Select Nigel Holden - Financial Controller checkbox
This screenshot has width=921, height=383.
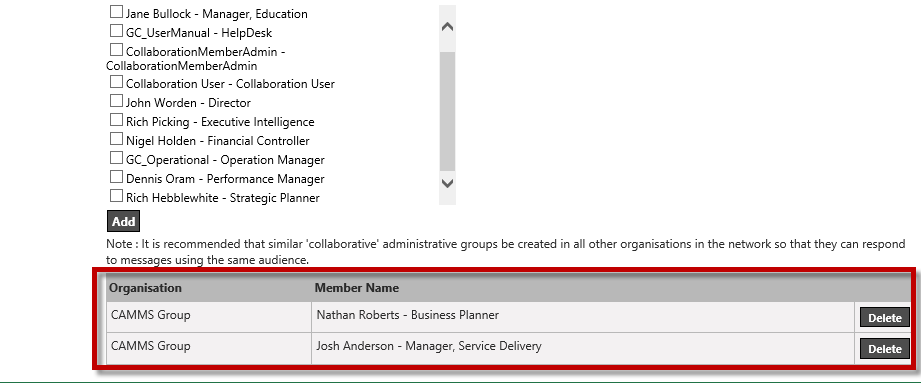[116, 139]
